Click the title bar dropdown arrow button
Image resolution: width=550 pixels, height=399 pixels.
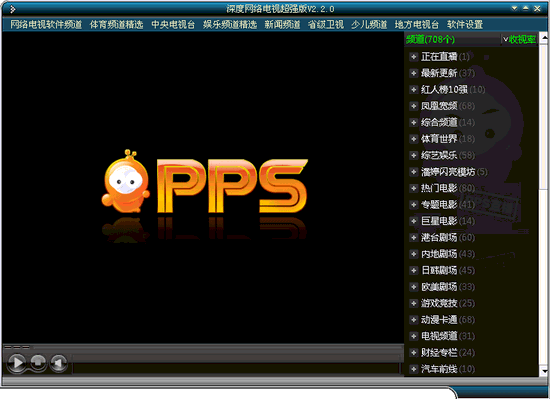515,8
